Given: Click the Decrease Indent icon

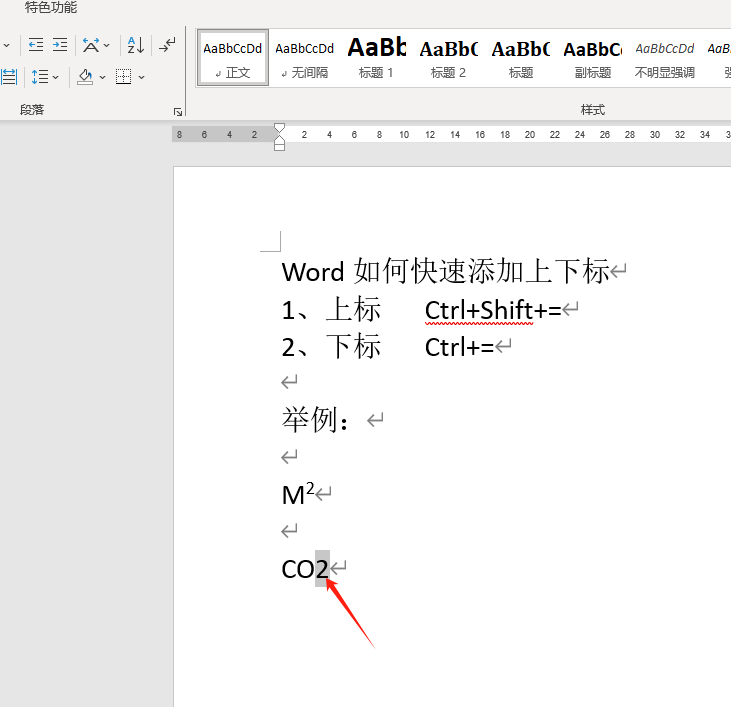Looking at the screenshot, I should coord(36,45).
